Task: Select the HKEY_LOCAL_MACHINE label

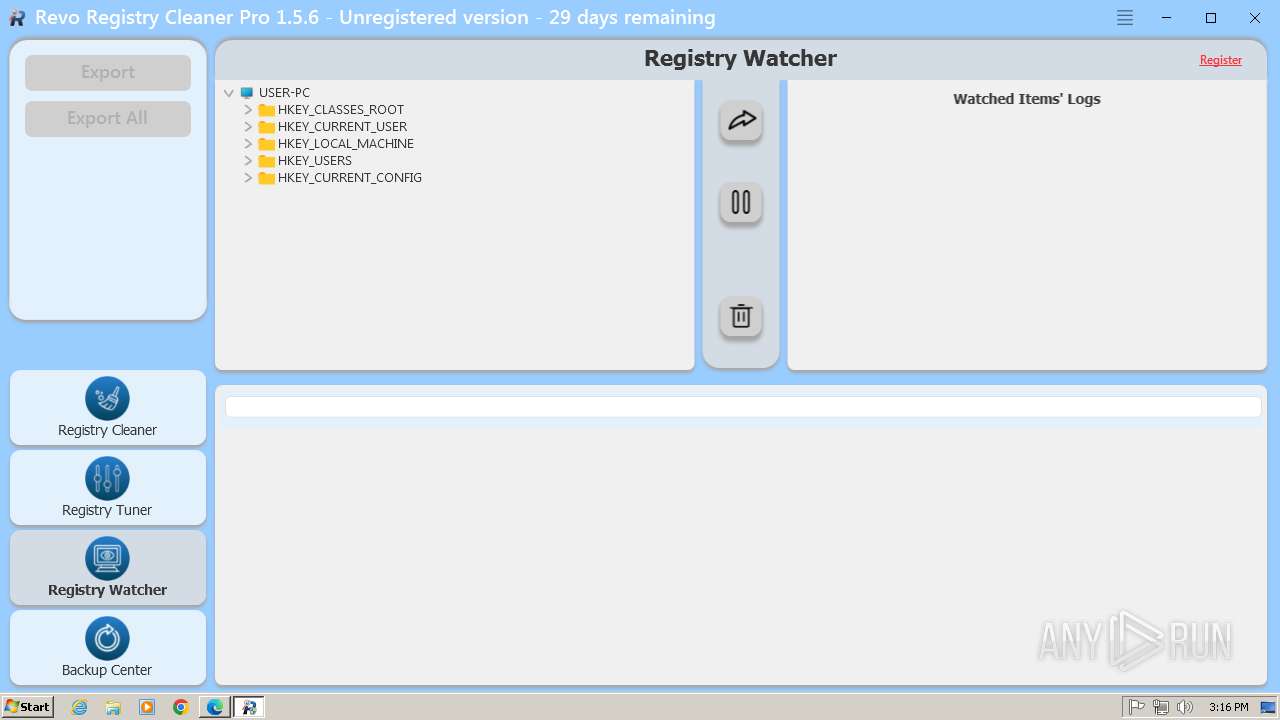Action: 346,144
